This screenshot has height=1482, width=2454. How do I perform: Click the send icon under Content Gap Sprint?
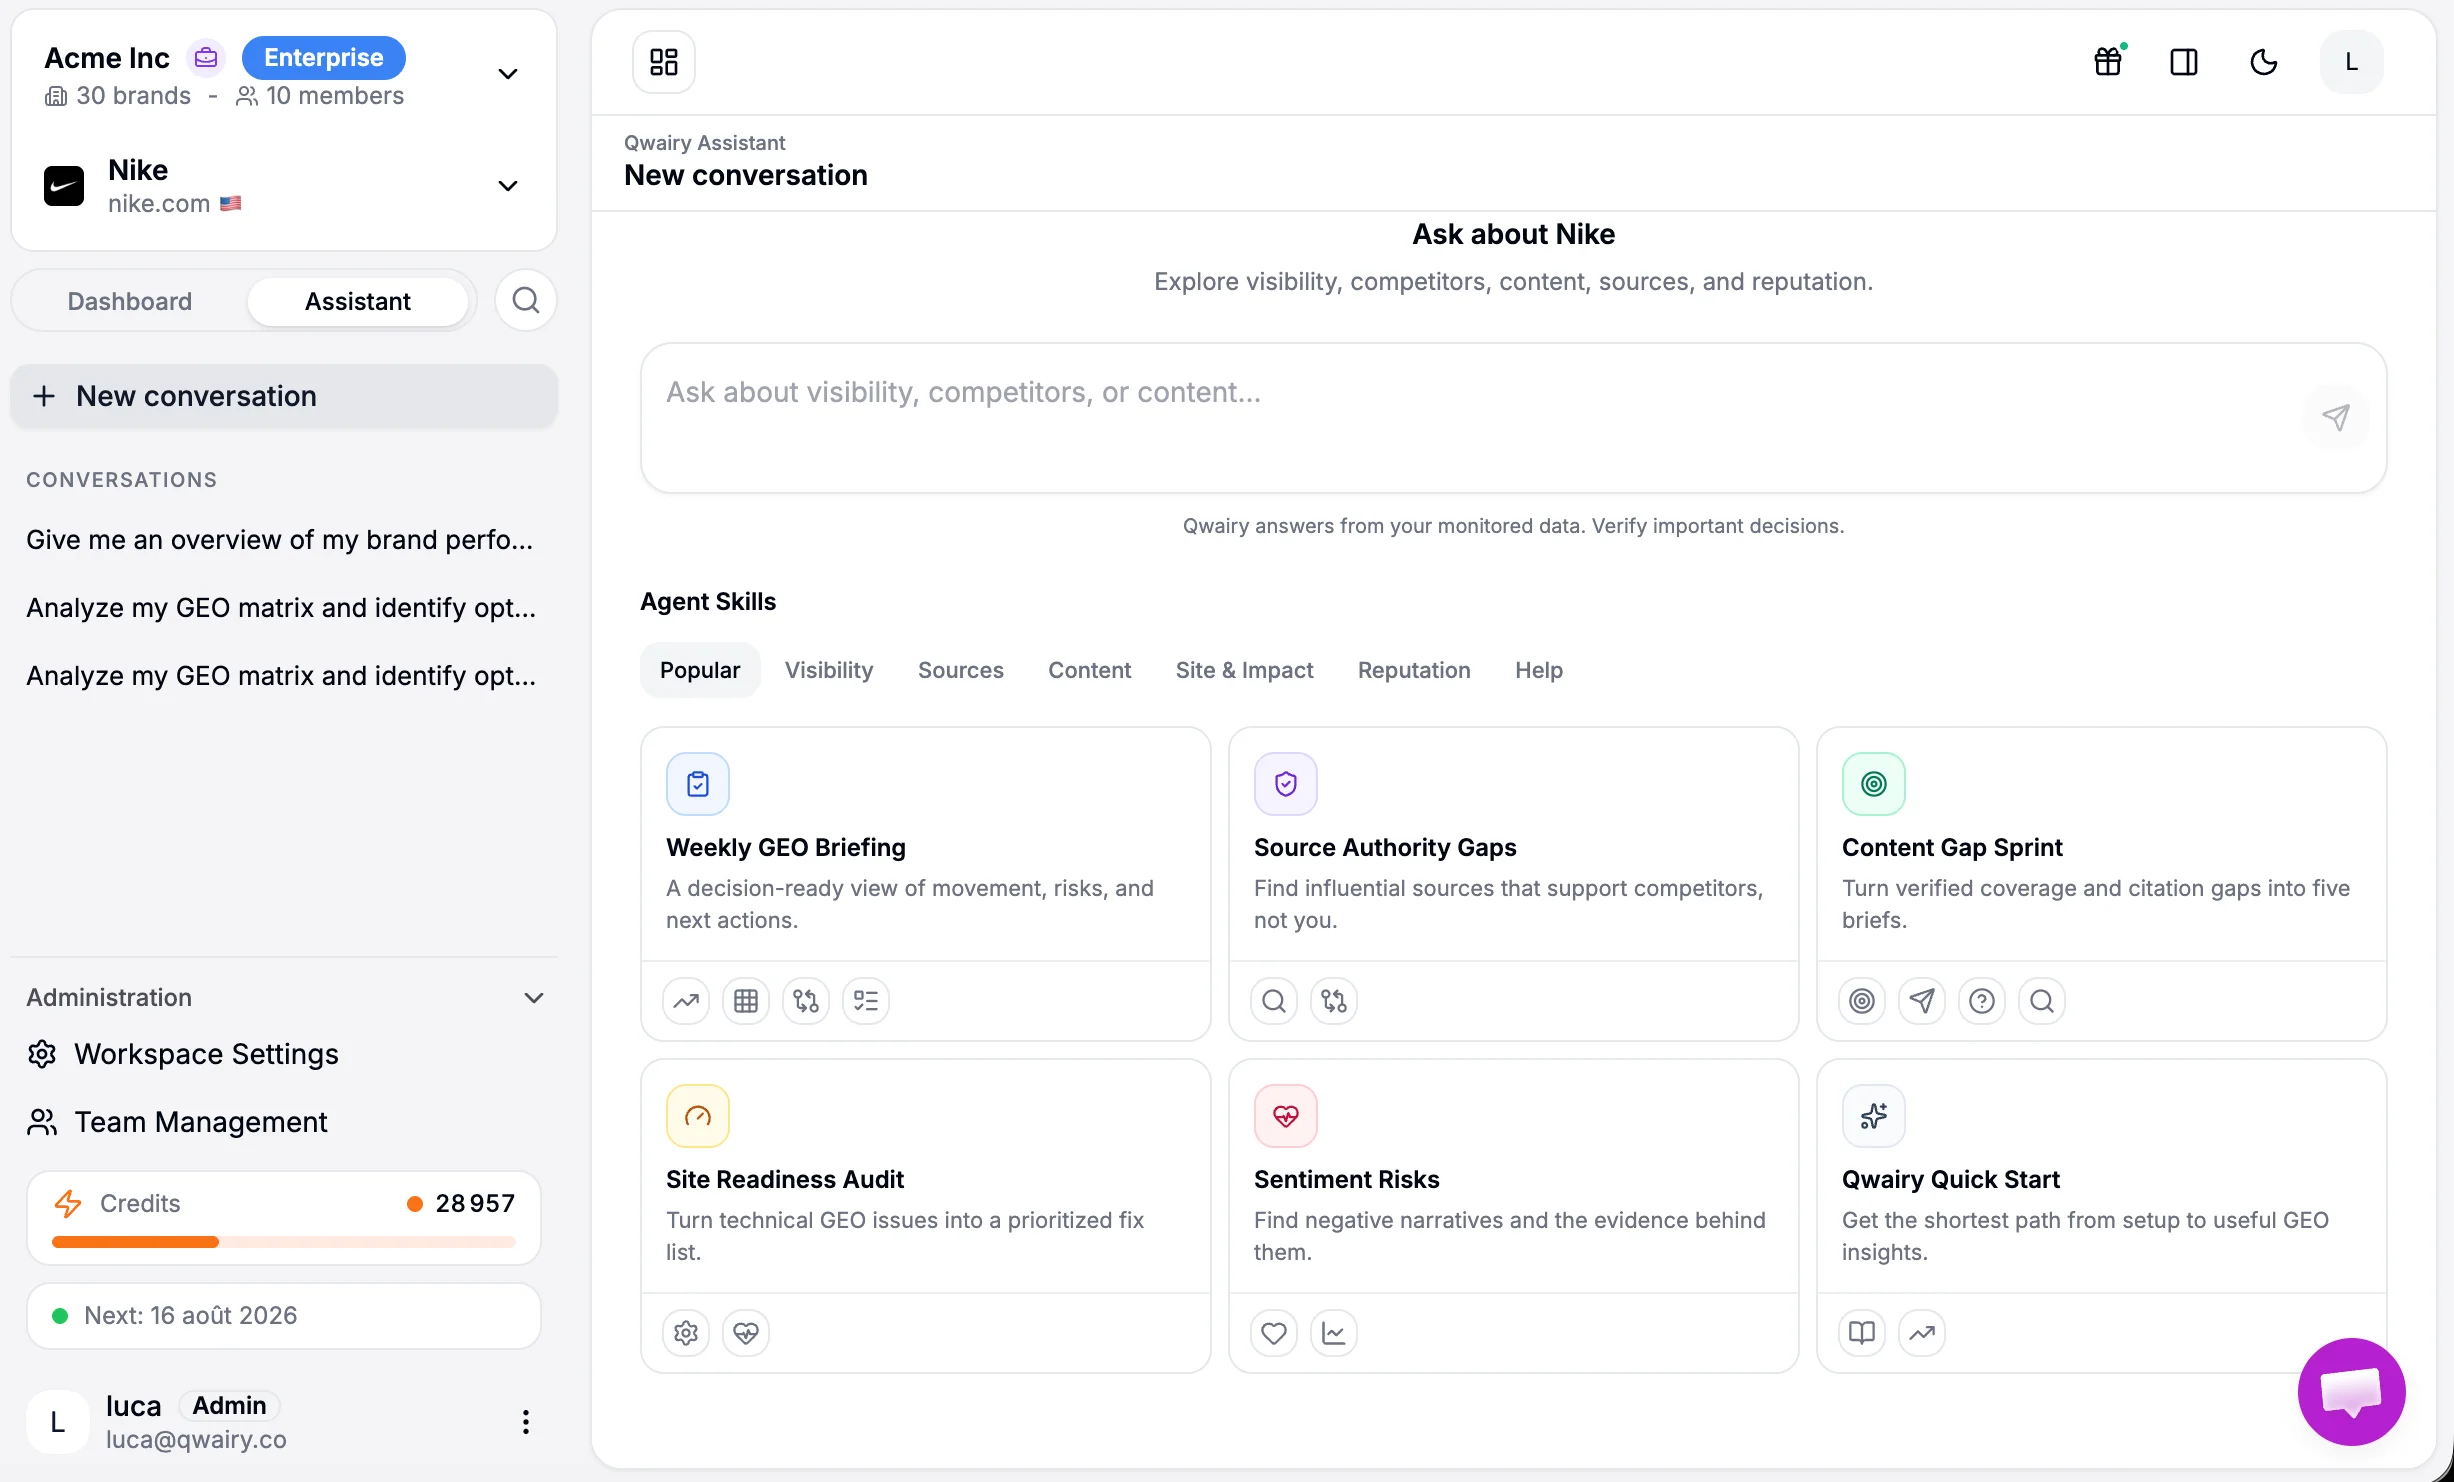1922,1001
